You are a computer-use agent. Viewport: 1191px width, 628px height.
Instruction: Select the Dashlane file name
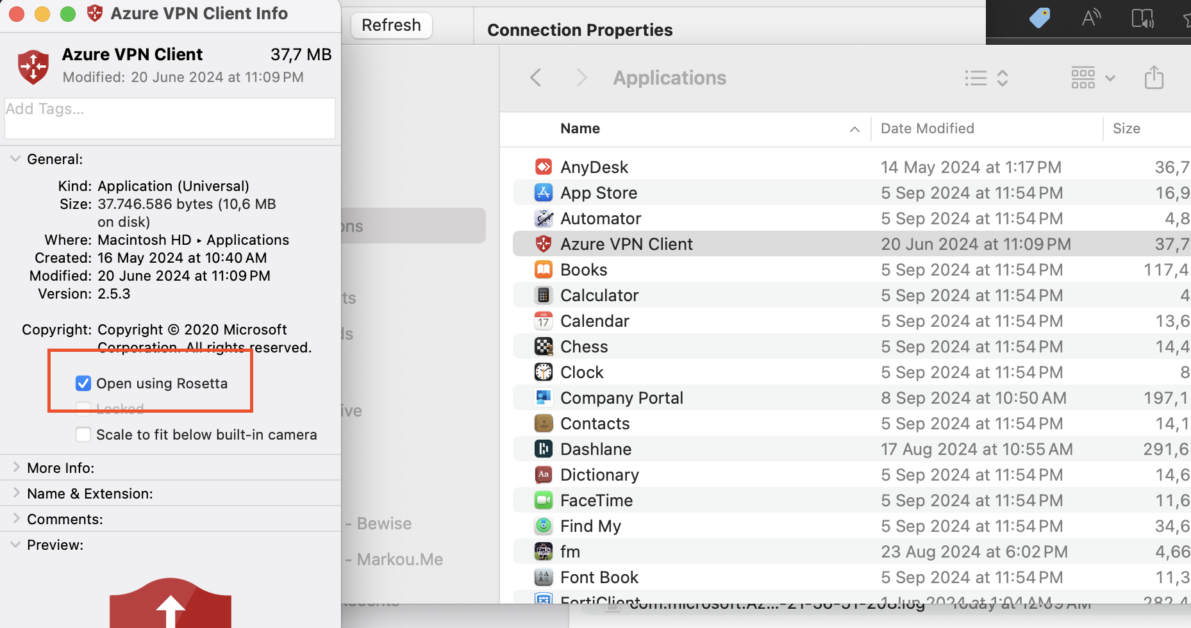(x=596, y=450)
